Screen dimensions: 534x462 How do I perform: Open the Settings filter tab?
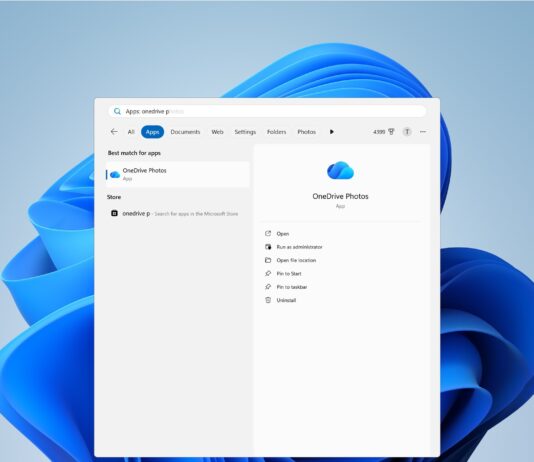[245, 132]
